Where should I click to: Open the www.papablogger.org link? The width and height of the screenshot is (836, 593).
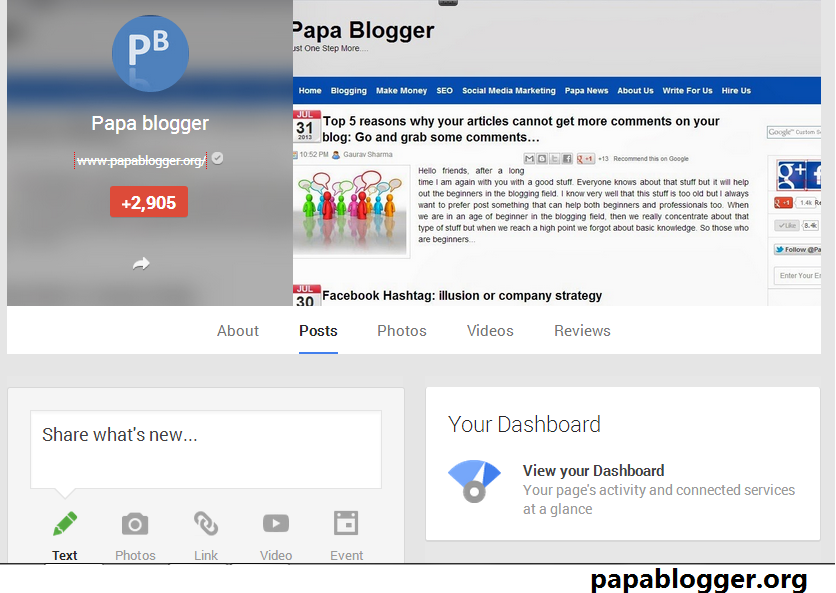(141, 161)
